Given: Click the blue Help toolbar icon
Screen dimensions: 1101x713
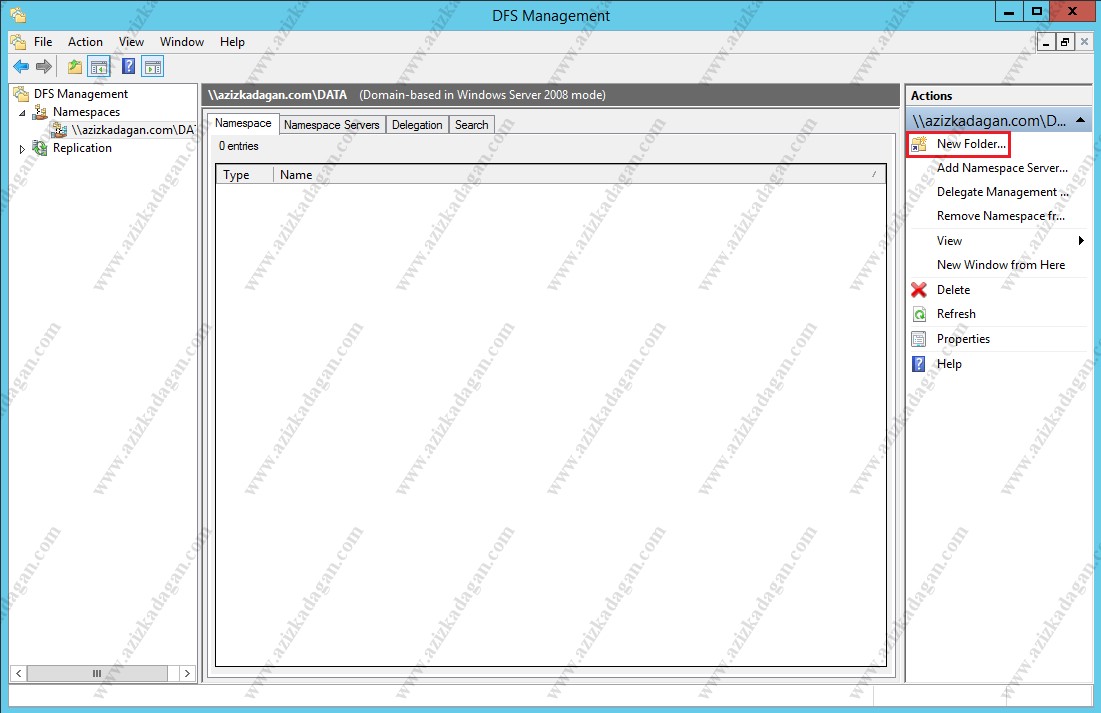Looking at the screenshot, I should pyautogui.click(x=128, y=67).
